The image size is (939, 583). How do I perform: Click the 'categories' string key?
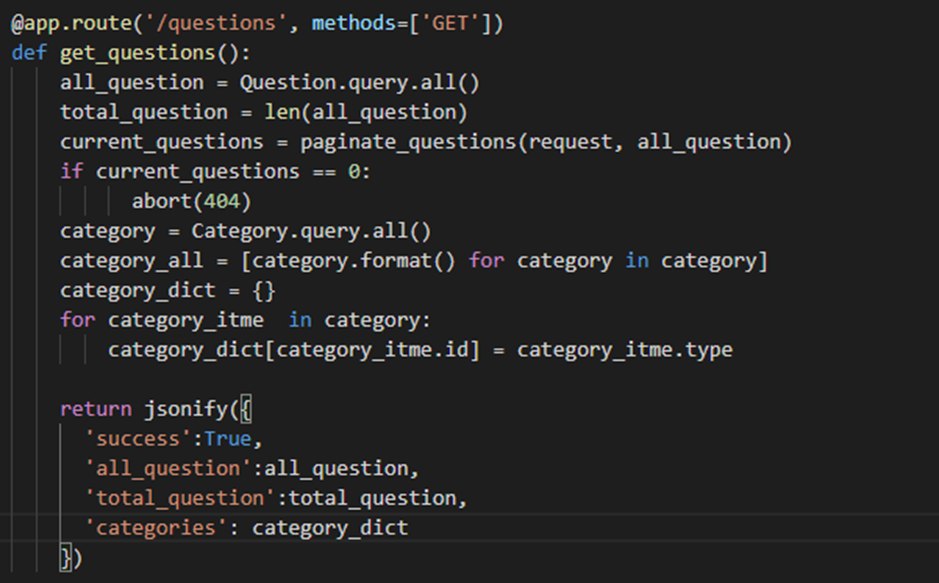coord(156,529)
